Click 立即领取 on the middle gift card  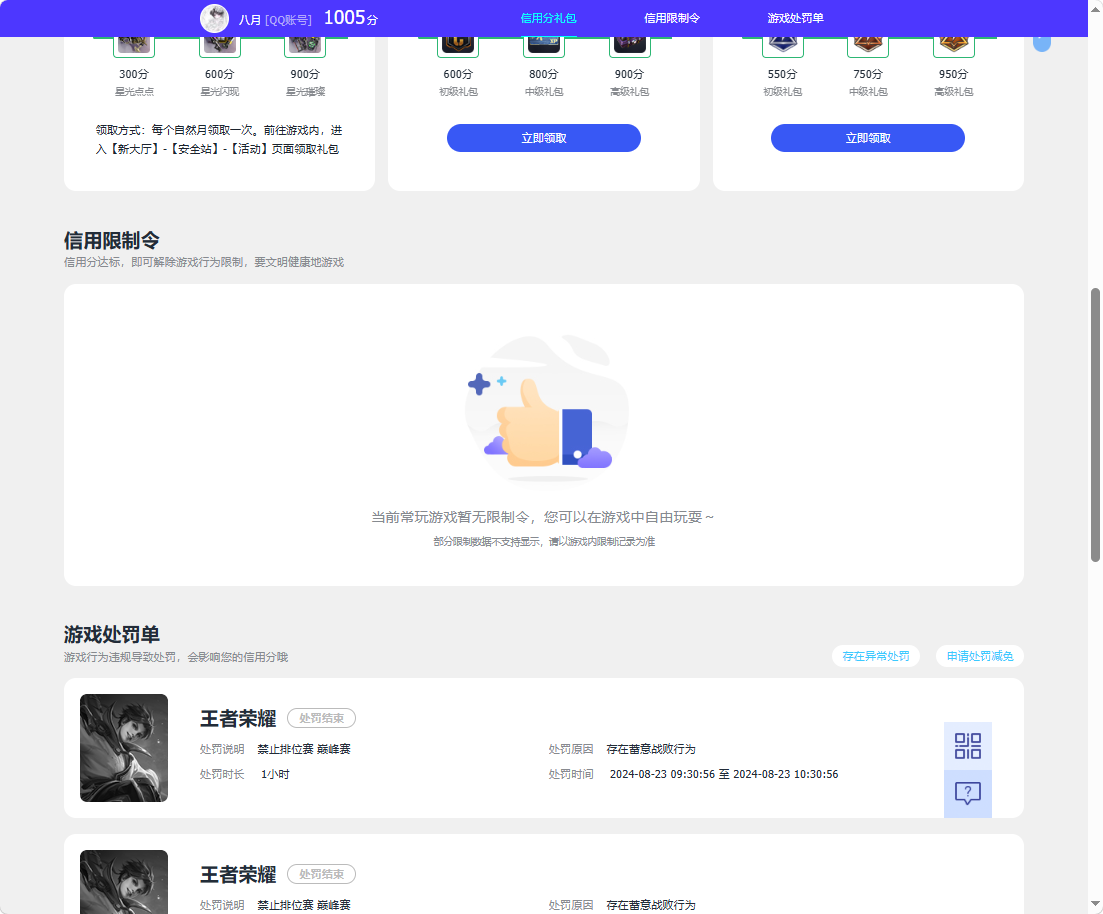[x=543, y=138]
